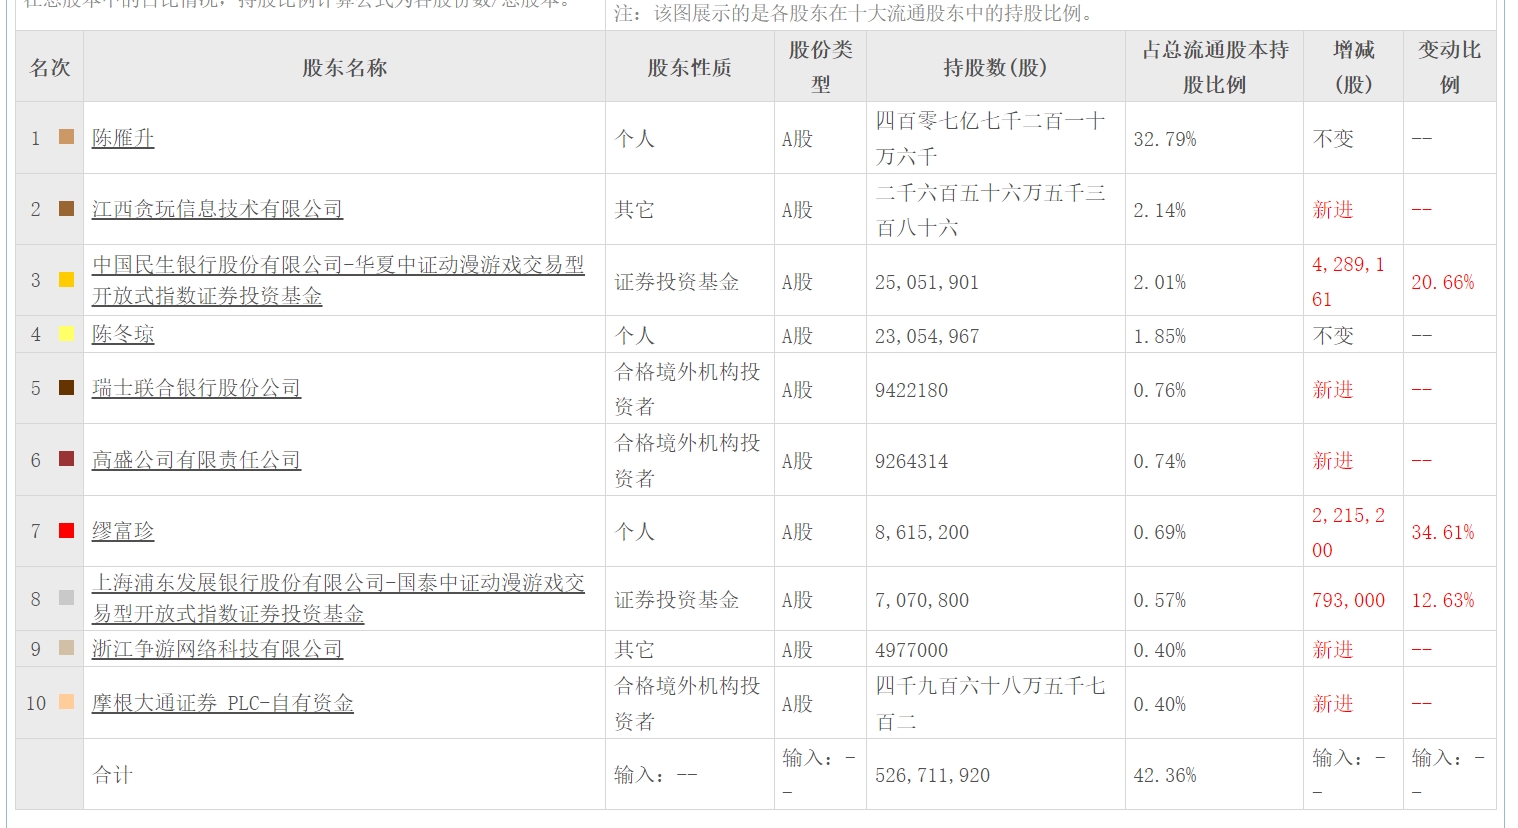This screenshot has height=828, width=1518.
Task: Click the light yellow swatch beside 陈冬琼
Action: click(x=67, y=334)
